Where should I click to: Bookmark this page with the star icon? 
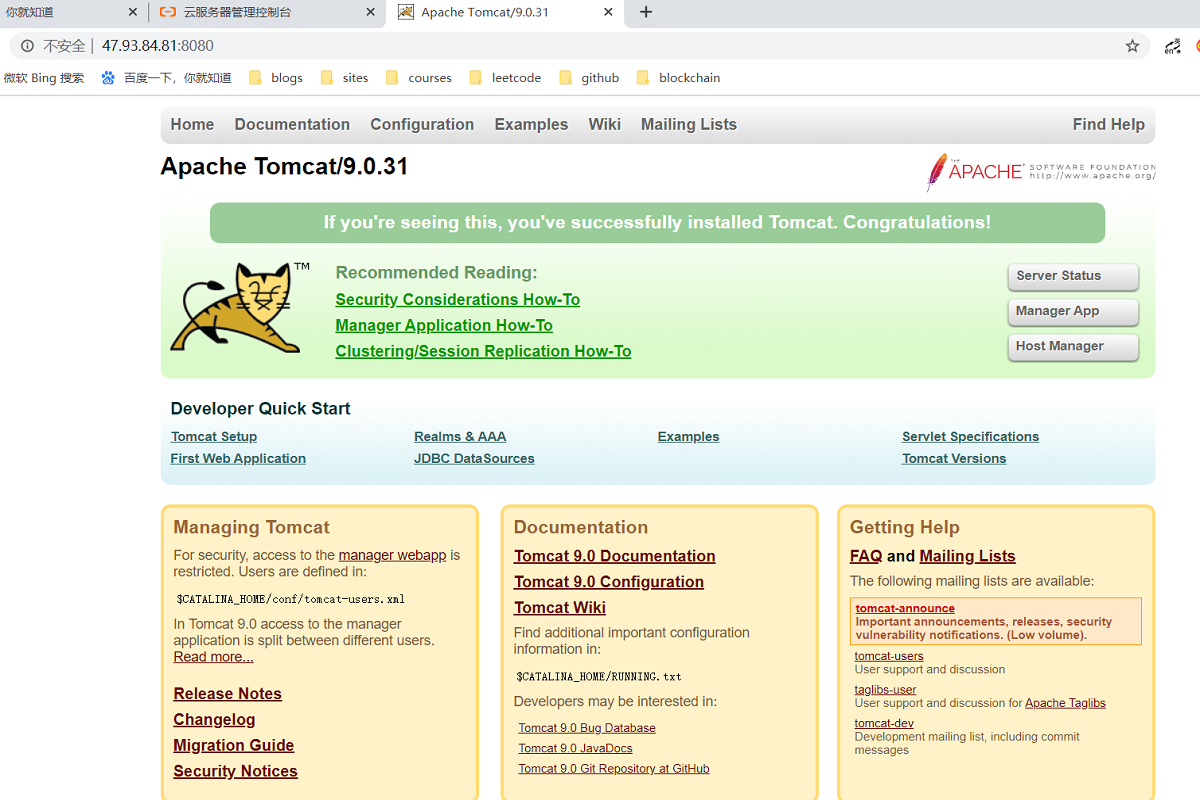click(1132, 46)
